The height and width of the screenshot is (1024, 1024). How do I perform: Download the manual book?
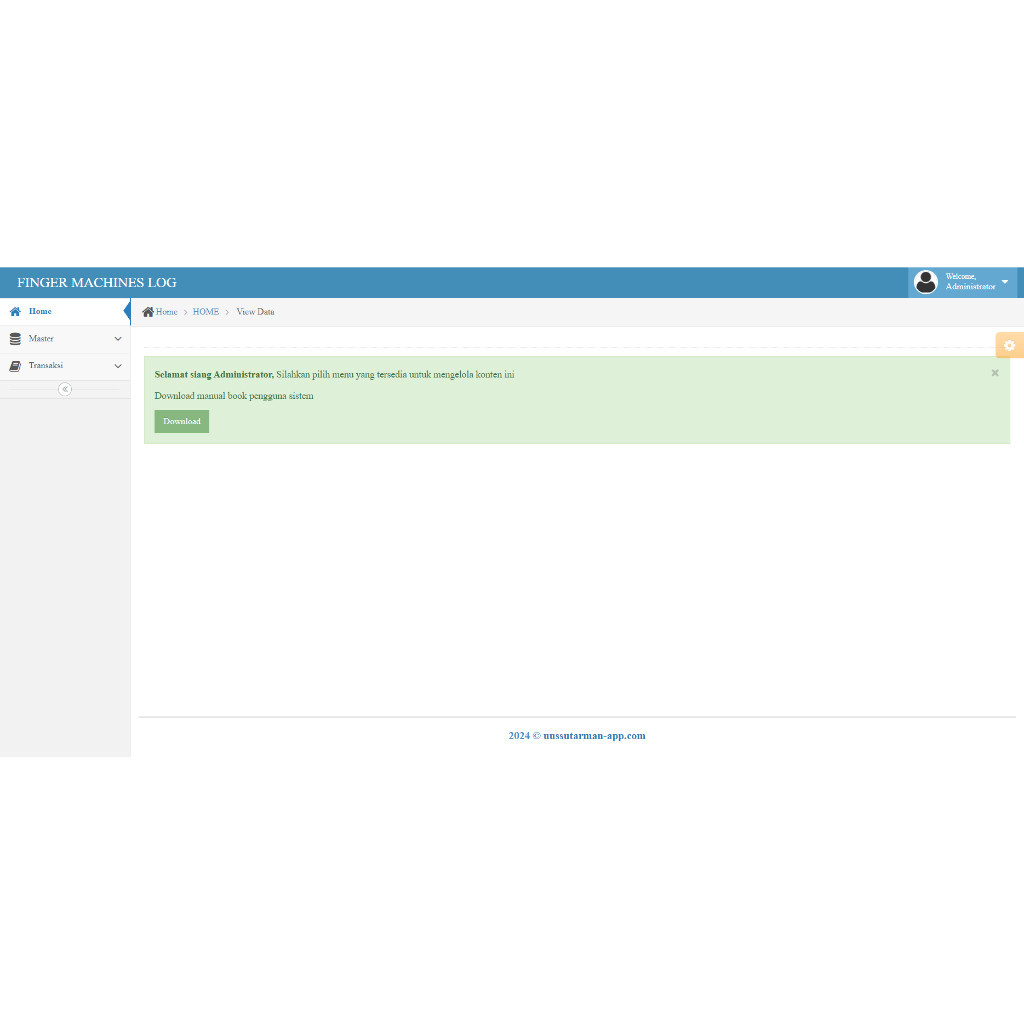pos(182,421)
